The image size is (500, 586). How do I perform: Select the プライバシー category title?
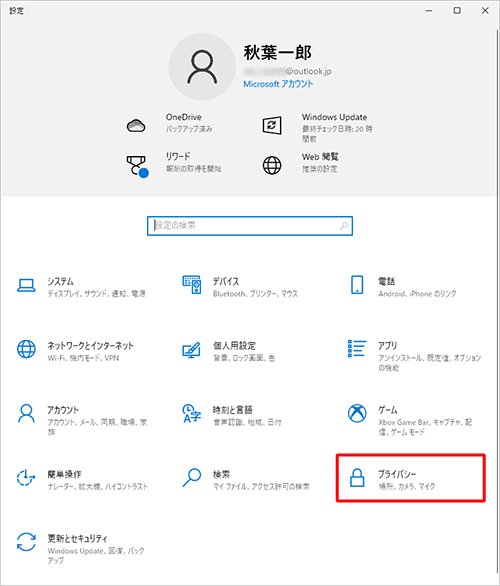[x=397, y=474]
